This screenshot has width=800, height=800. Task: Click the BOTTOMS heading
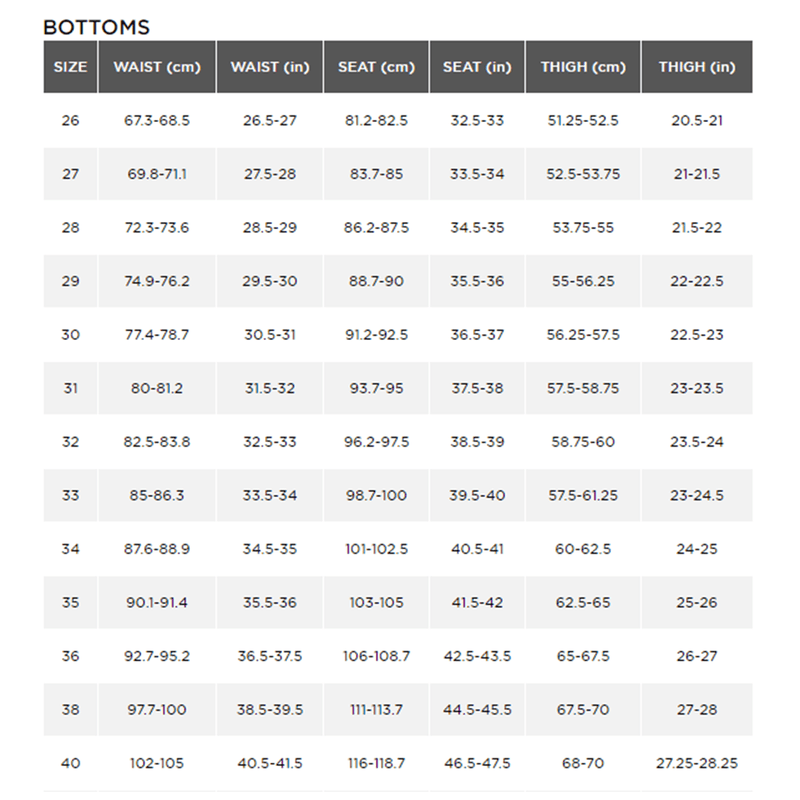point(96,27)
